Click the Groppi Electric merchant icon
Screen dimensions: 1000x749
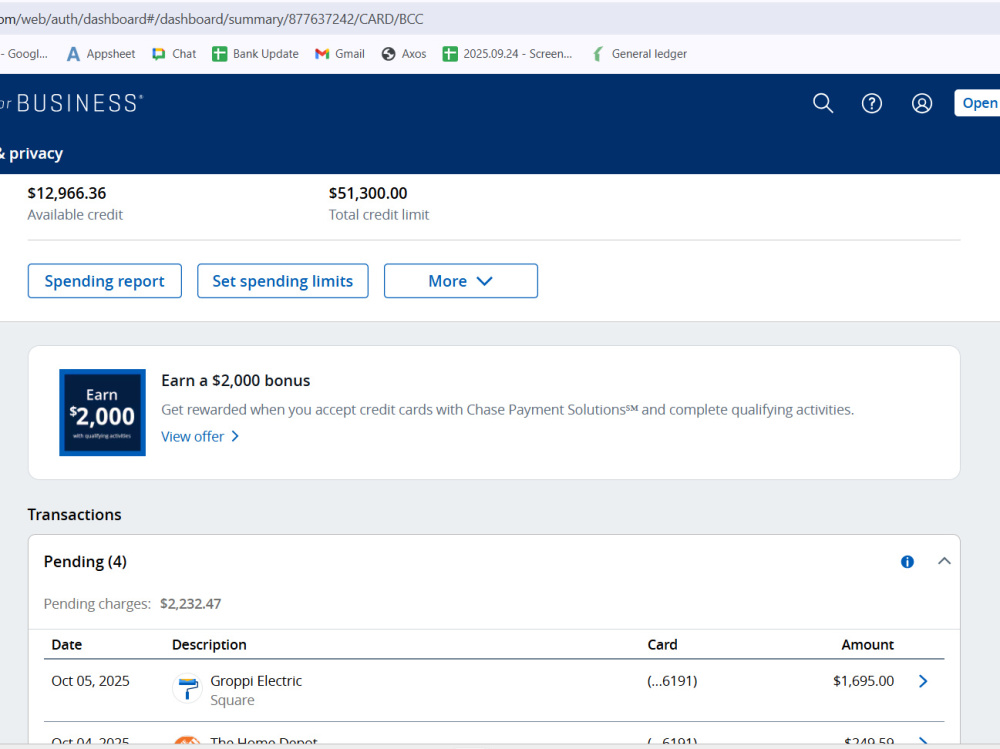point(188,688)
